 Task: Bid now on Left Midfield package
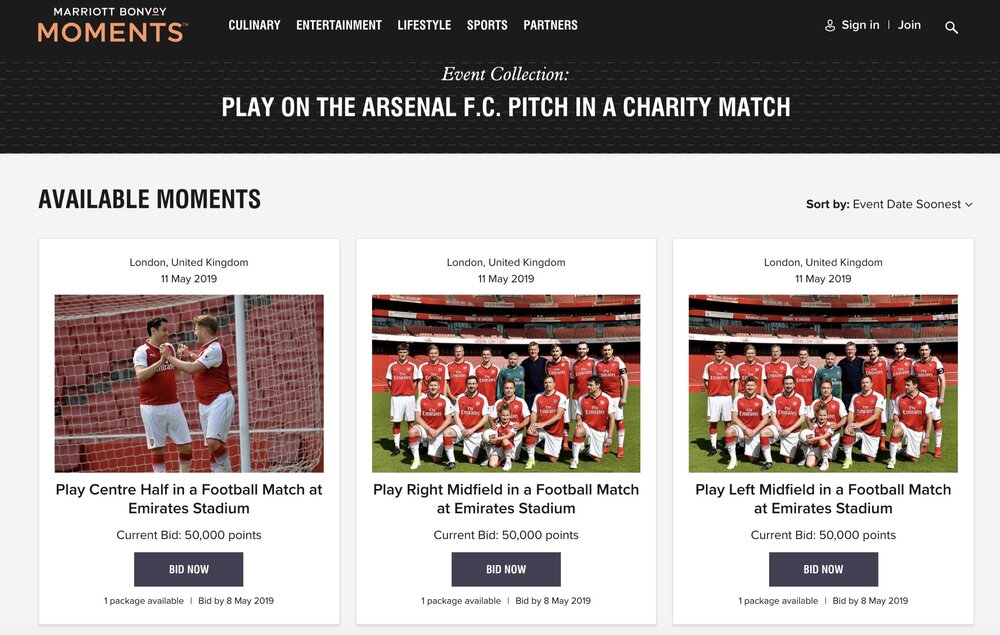pyautogui.click(x=823, y=569)
